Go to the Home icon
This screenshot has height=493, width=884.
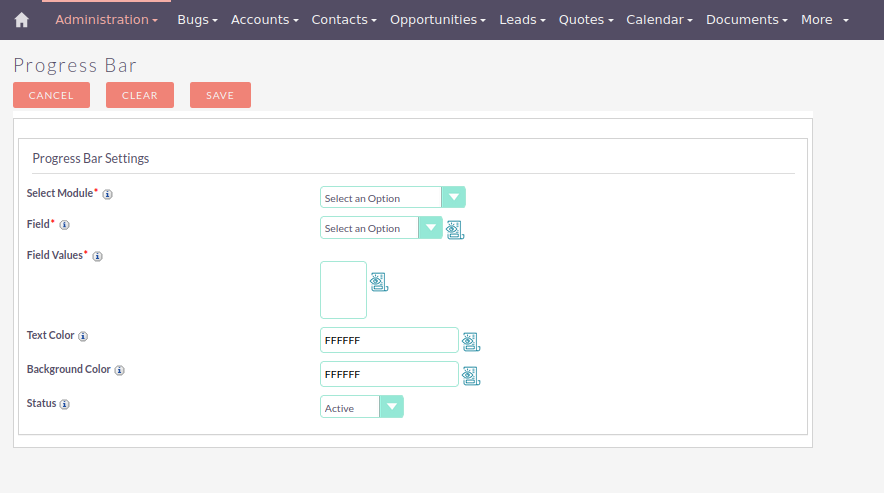click(21, 20)
